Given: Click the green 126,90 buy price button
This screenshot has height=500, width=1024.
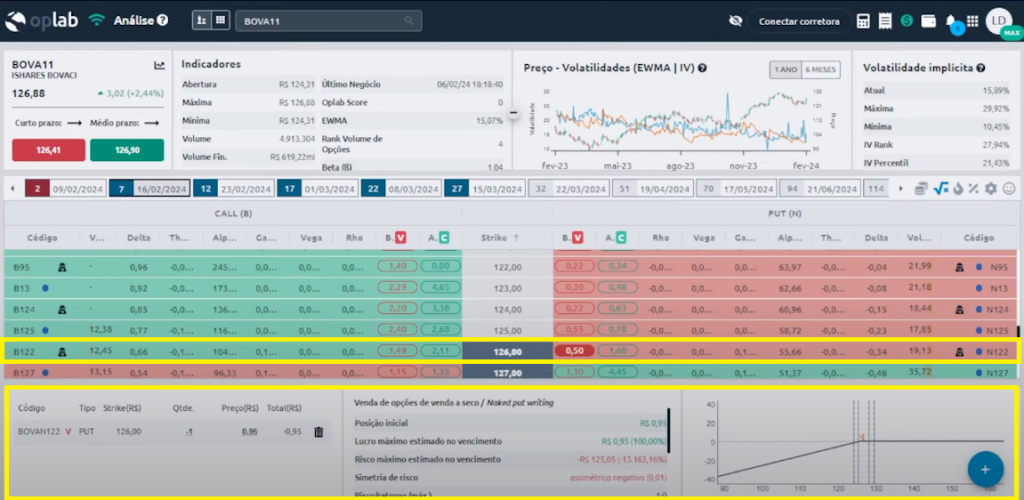Looking at the screenshot, I should click(x=127, y=150).
